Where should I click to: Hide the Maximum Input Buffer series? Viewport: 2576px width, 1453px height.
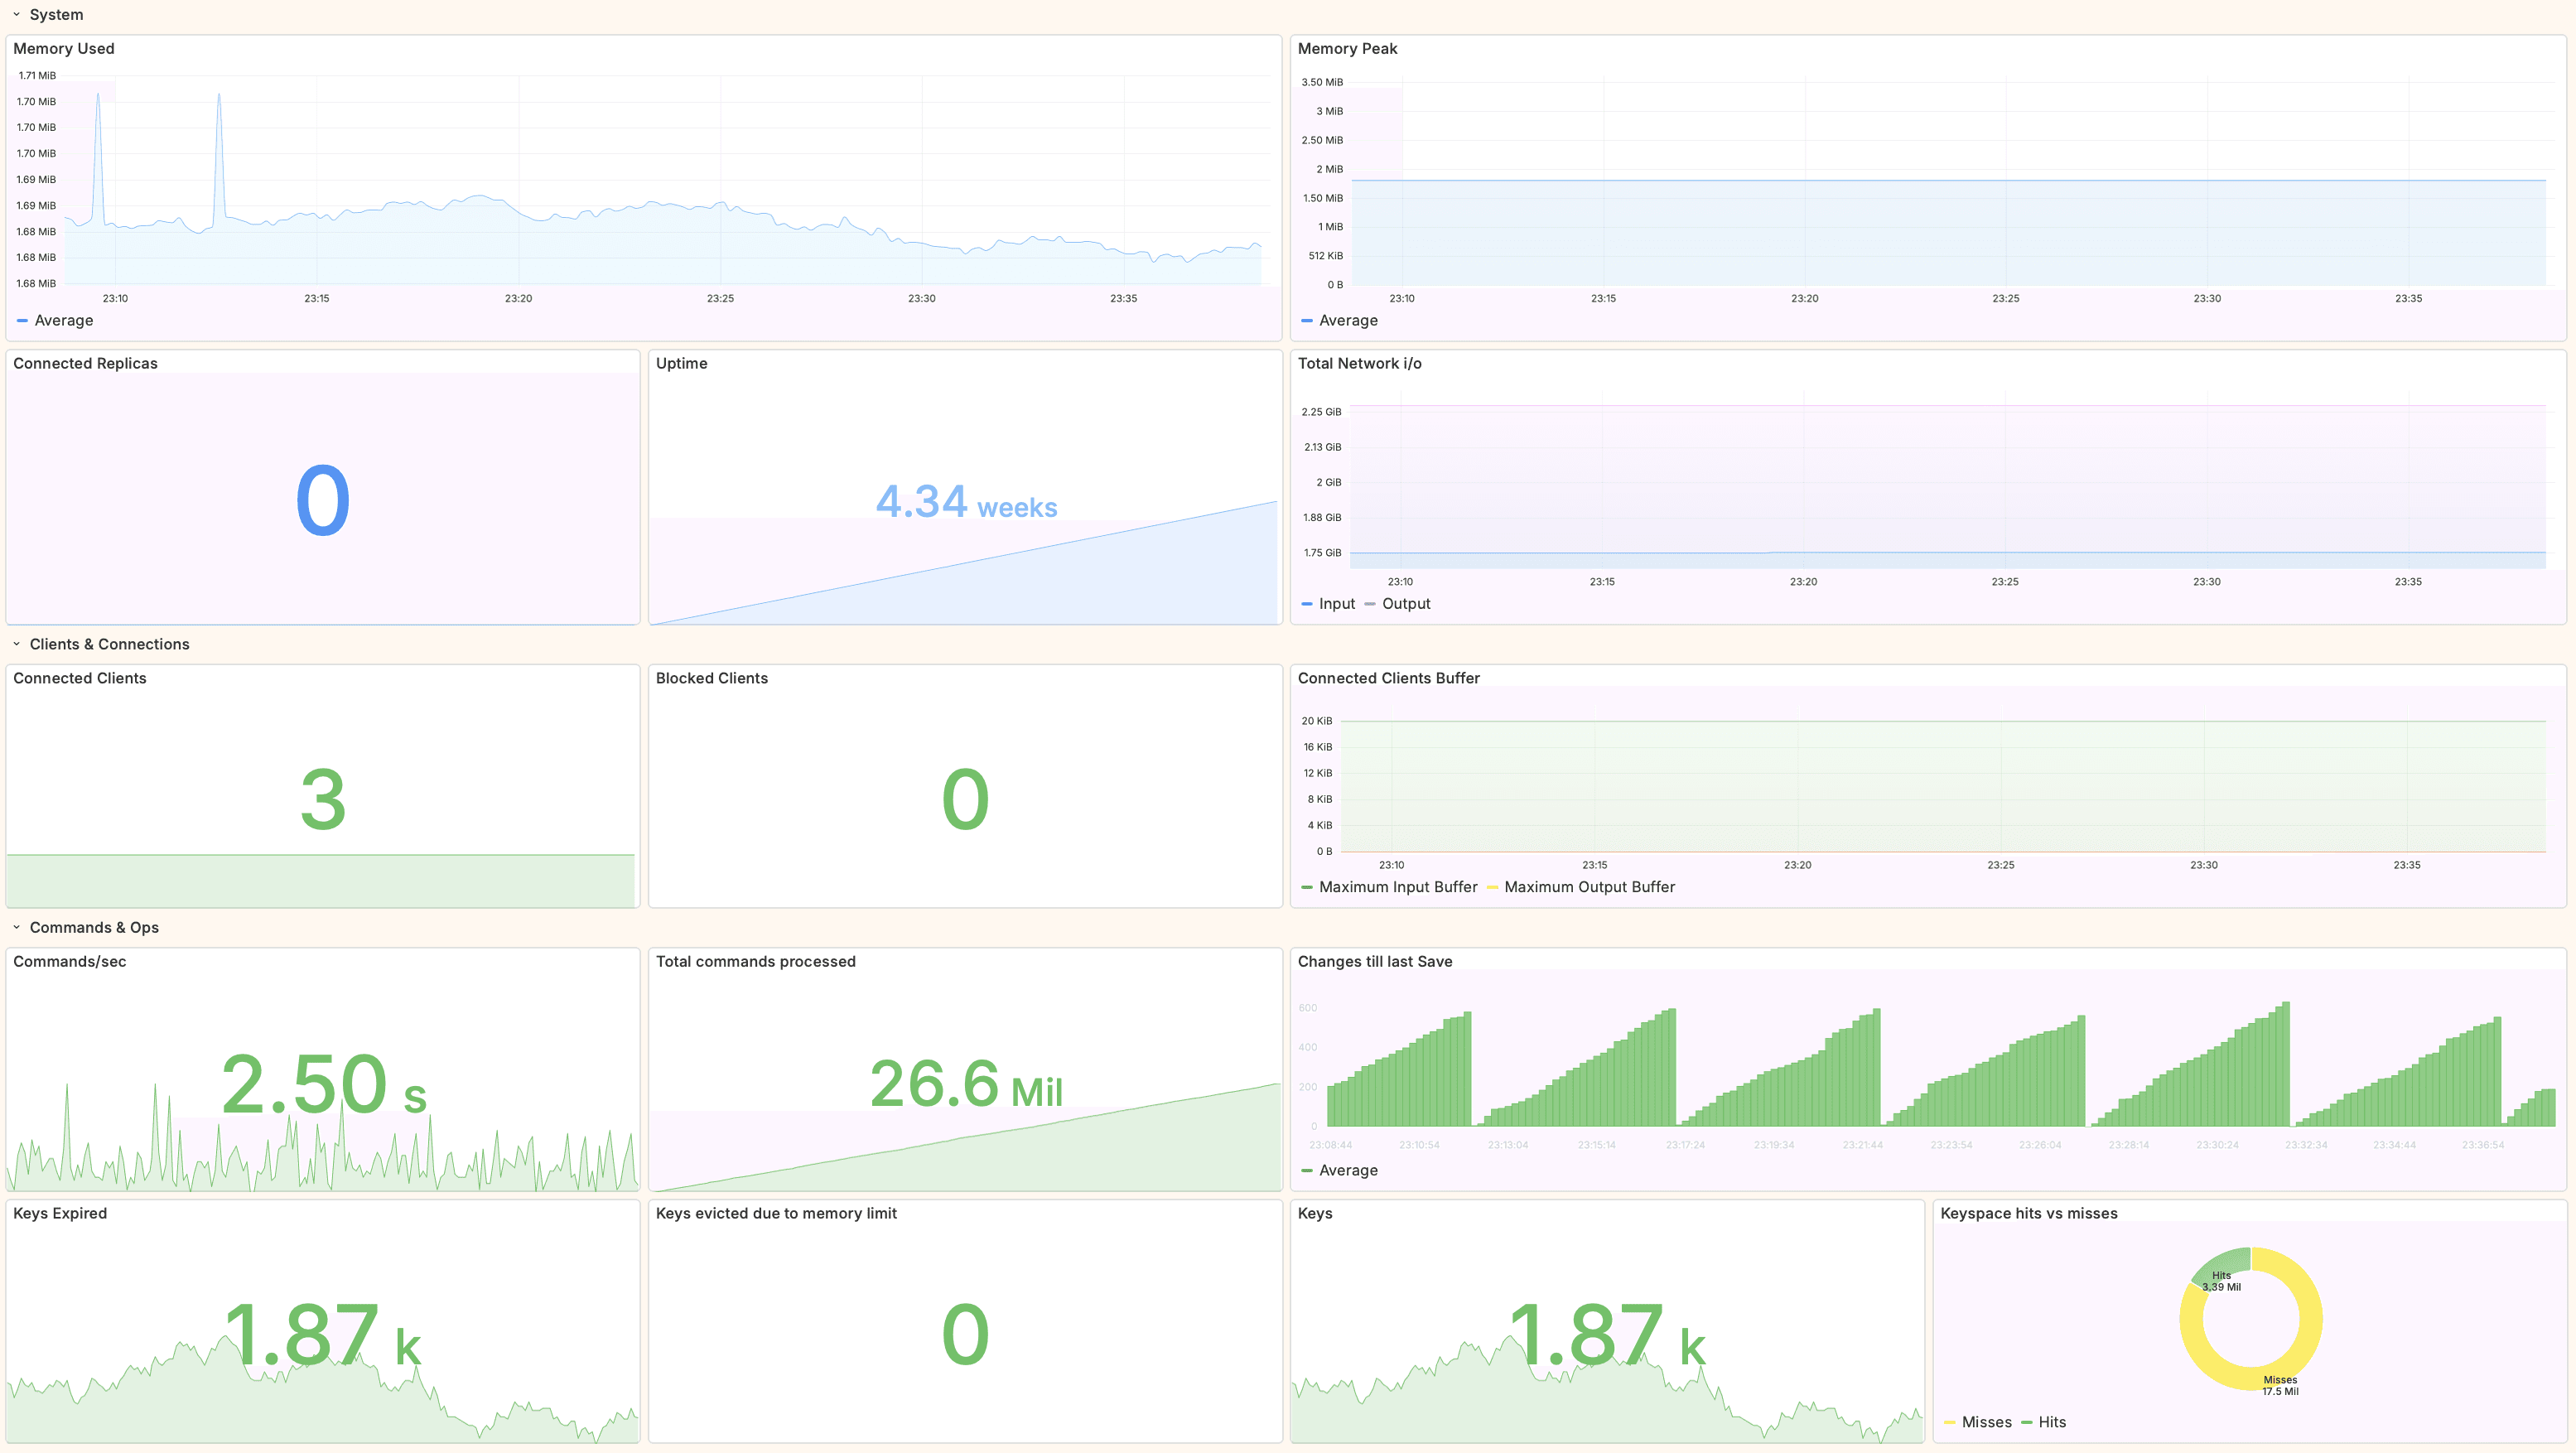(x=1398, y=887)
